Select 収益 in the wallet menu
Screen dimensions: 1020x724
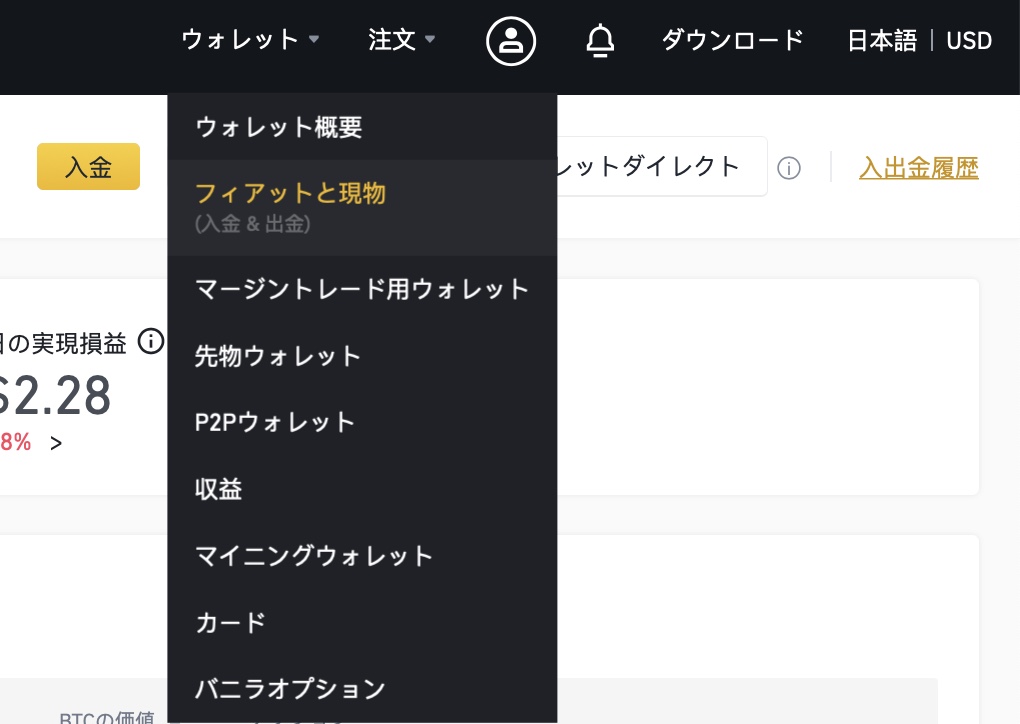pyautogui.click(x=362, y=489)
